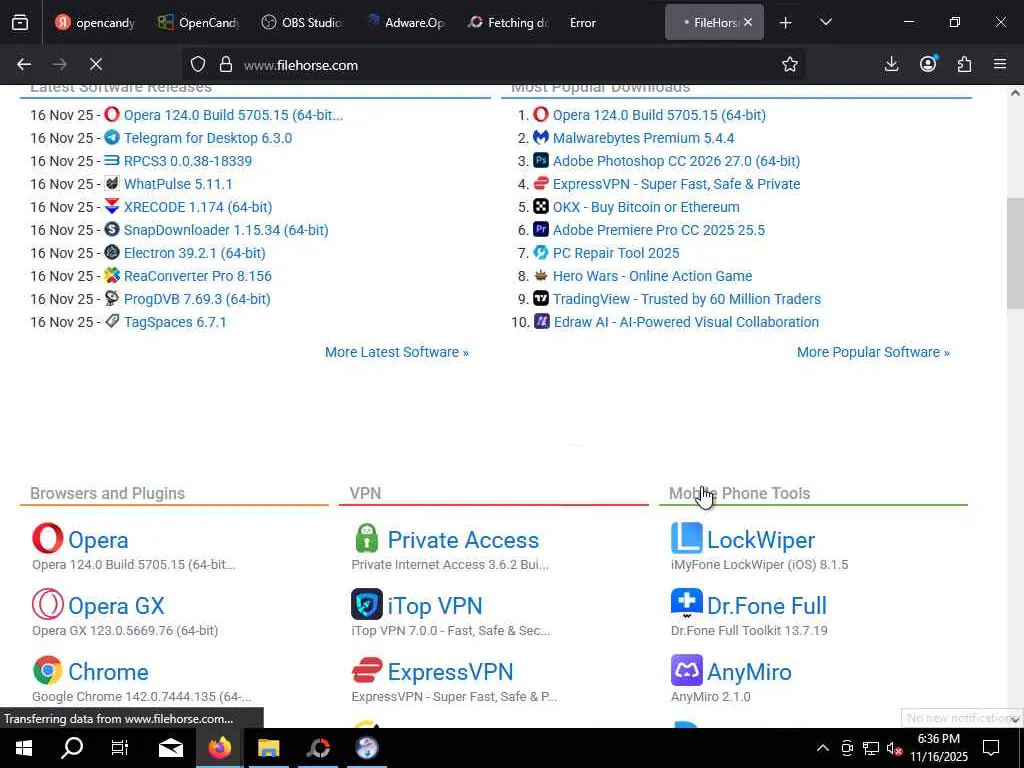The height and width of the screenshot is (768, 1024).
Task: Click the LockWiper icon
Action: [x=686, y=539]
